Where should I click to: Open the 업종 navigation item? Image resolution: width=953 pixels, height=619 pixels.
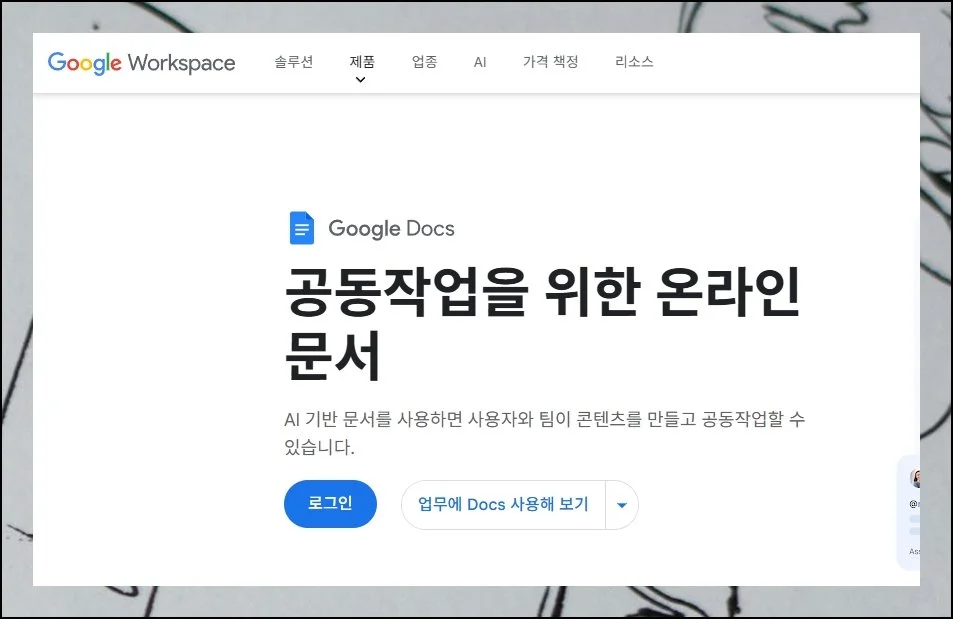[x=424, y=61]
